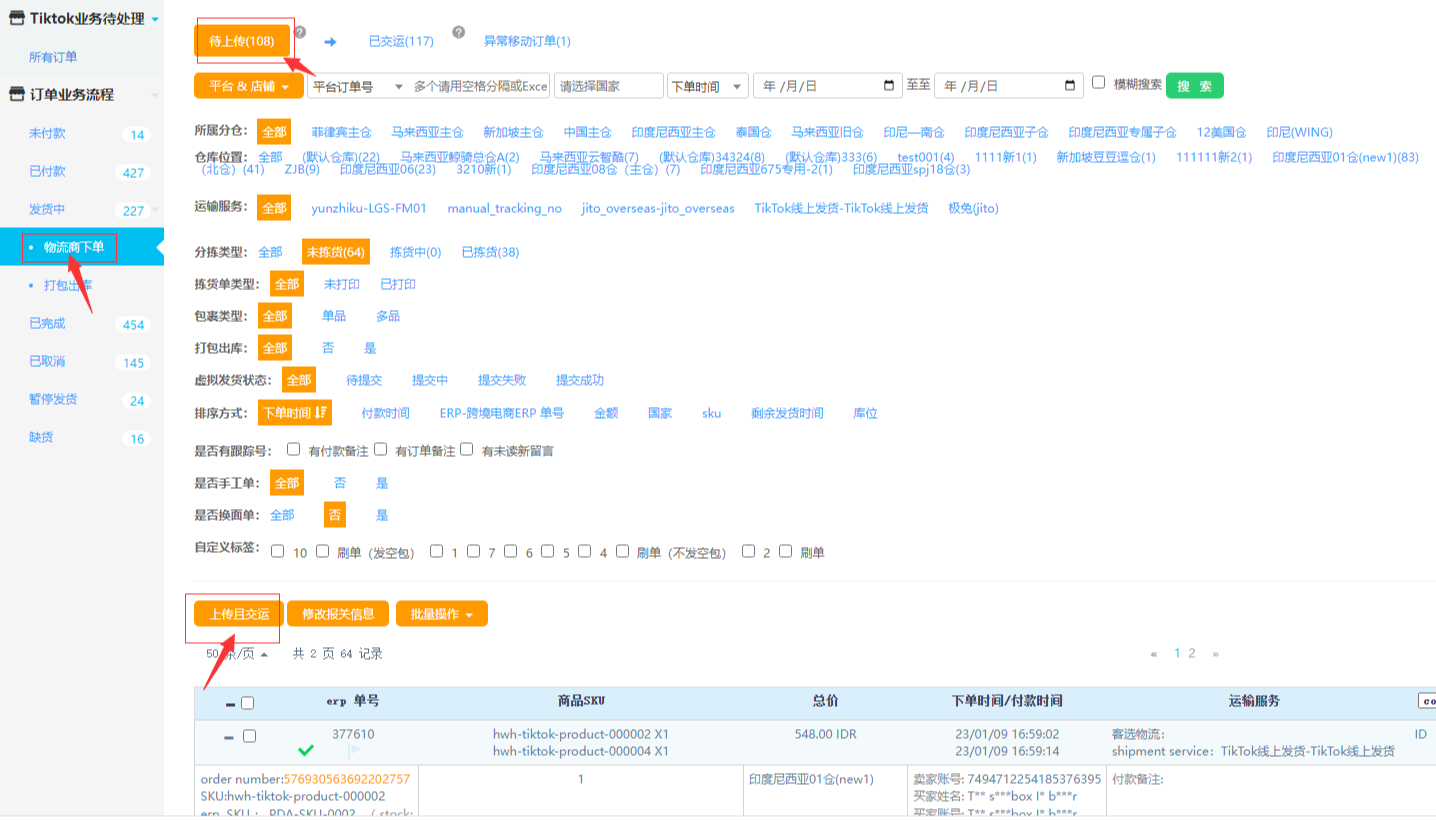
Task: Collapse order 377610 with its minus icon
Action: 229,737
